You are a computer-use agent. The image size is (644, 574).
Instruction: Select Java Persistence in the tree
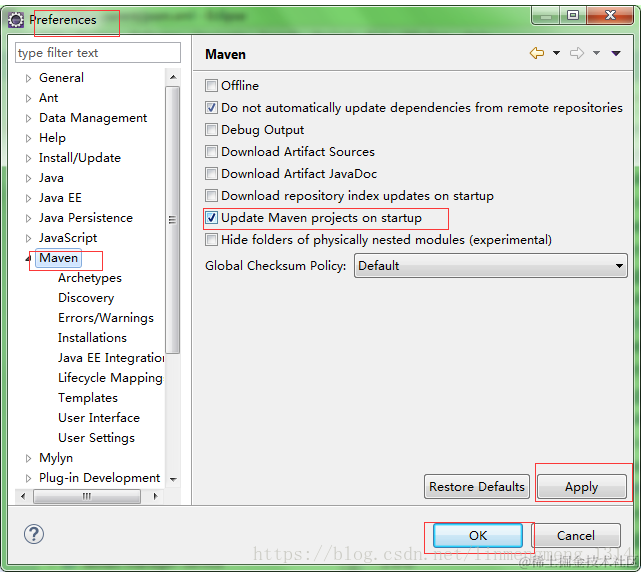pyautogui.click(x=86, y=218)
